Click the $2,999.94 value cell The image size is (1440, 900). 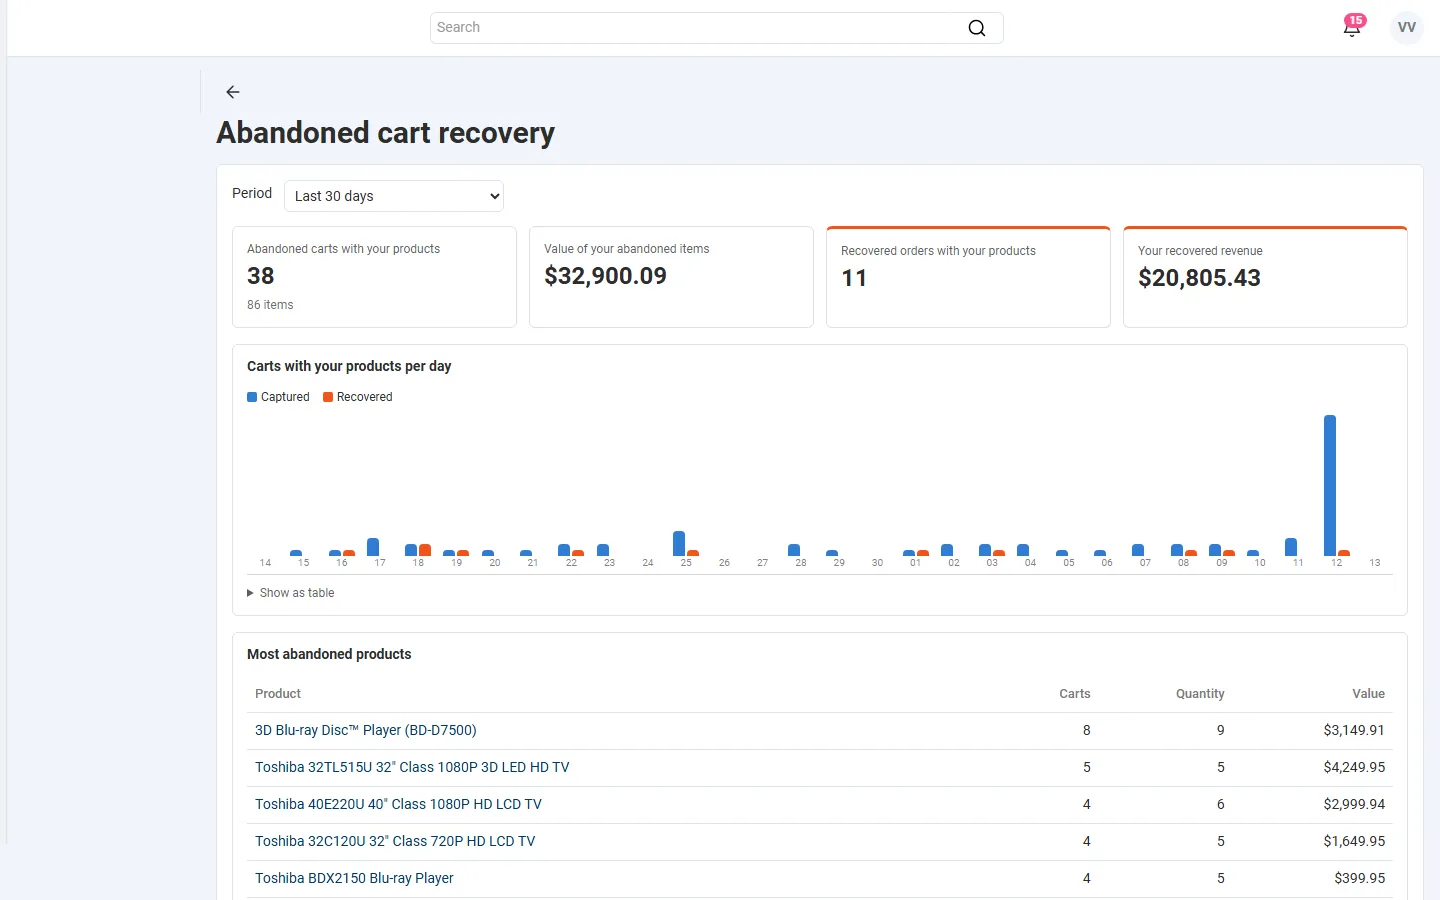[x=1354, y=804]
